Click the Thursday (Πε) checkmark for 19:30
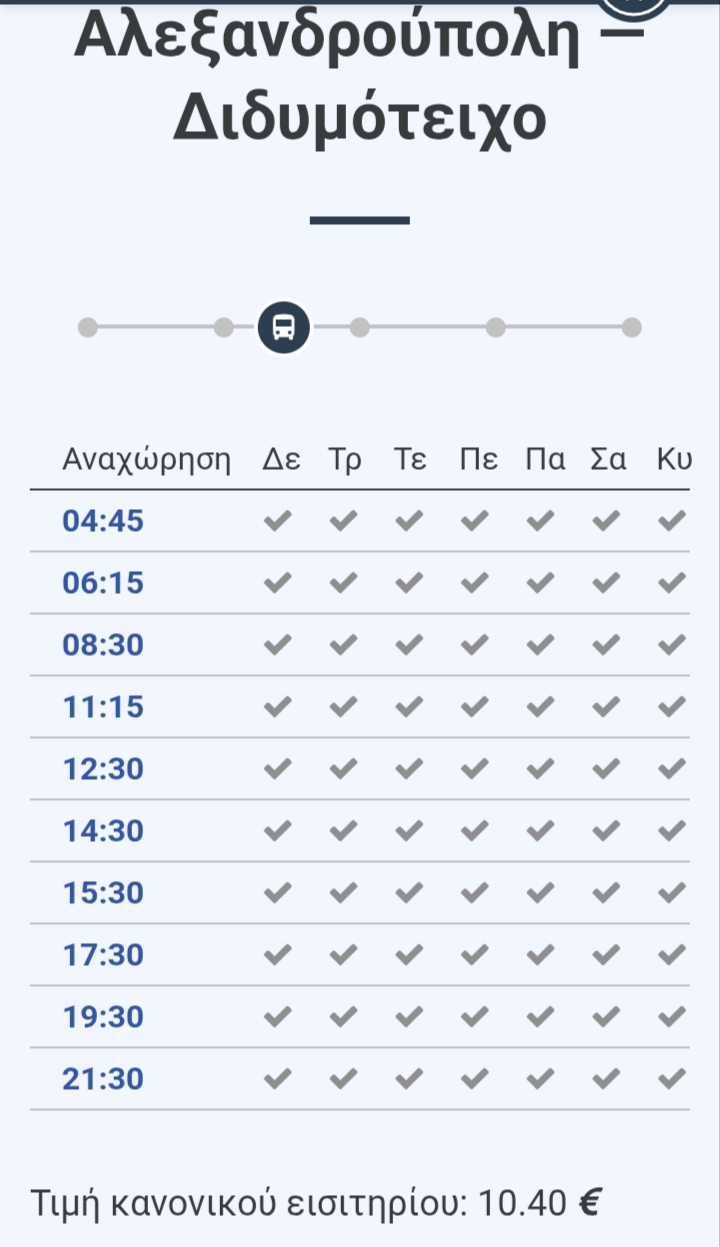The image size is (720, 1247). pos(475,1017)
